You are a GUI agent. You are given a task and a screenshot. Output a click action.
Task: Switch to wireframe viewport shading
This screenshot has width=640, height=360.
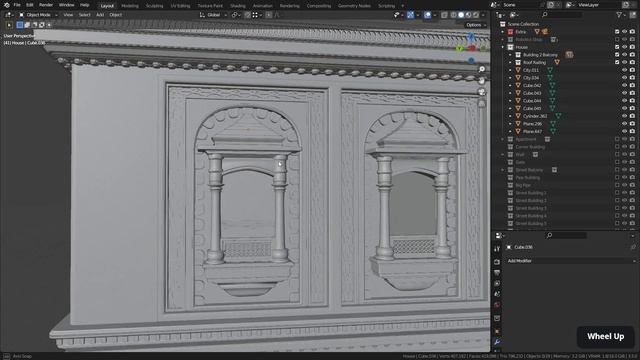point(454,15)
